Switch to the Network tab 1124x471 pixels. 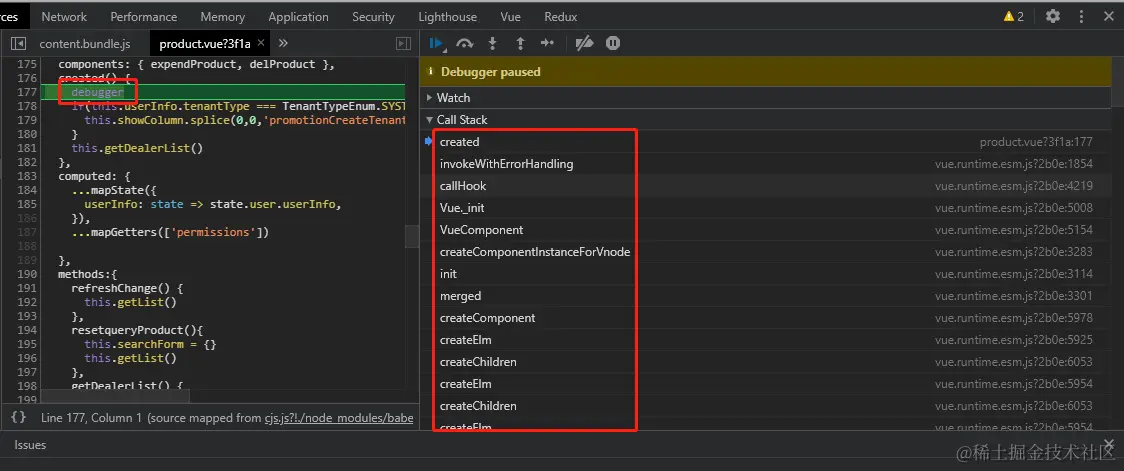coord(64,16)
